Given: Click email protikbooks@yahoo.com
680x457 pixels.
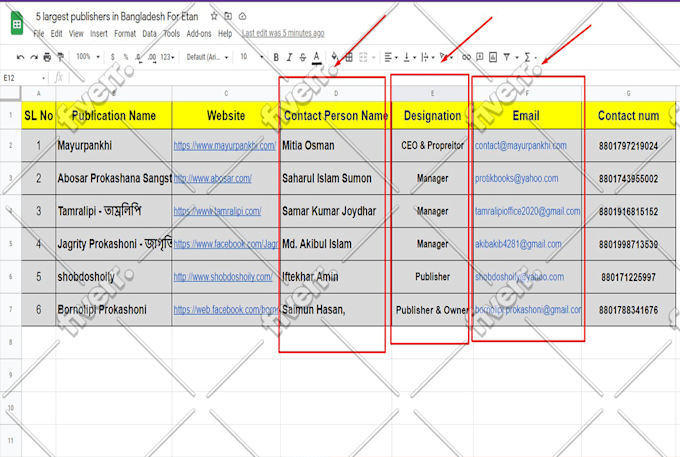Looking at the screenshot, I should 517,178.
